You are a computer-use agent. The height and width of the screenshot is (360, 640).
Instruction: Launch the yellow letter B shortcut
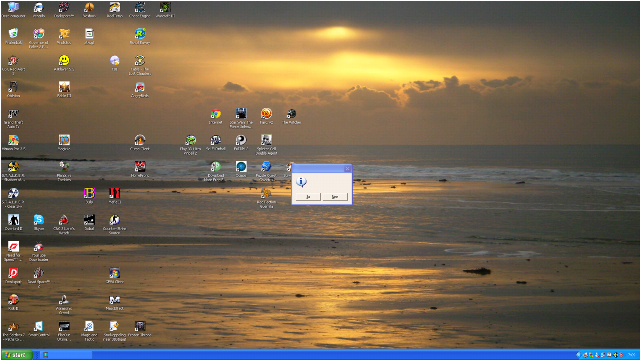coord(89,193)
